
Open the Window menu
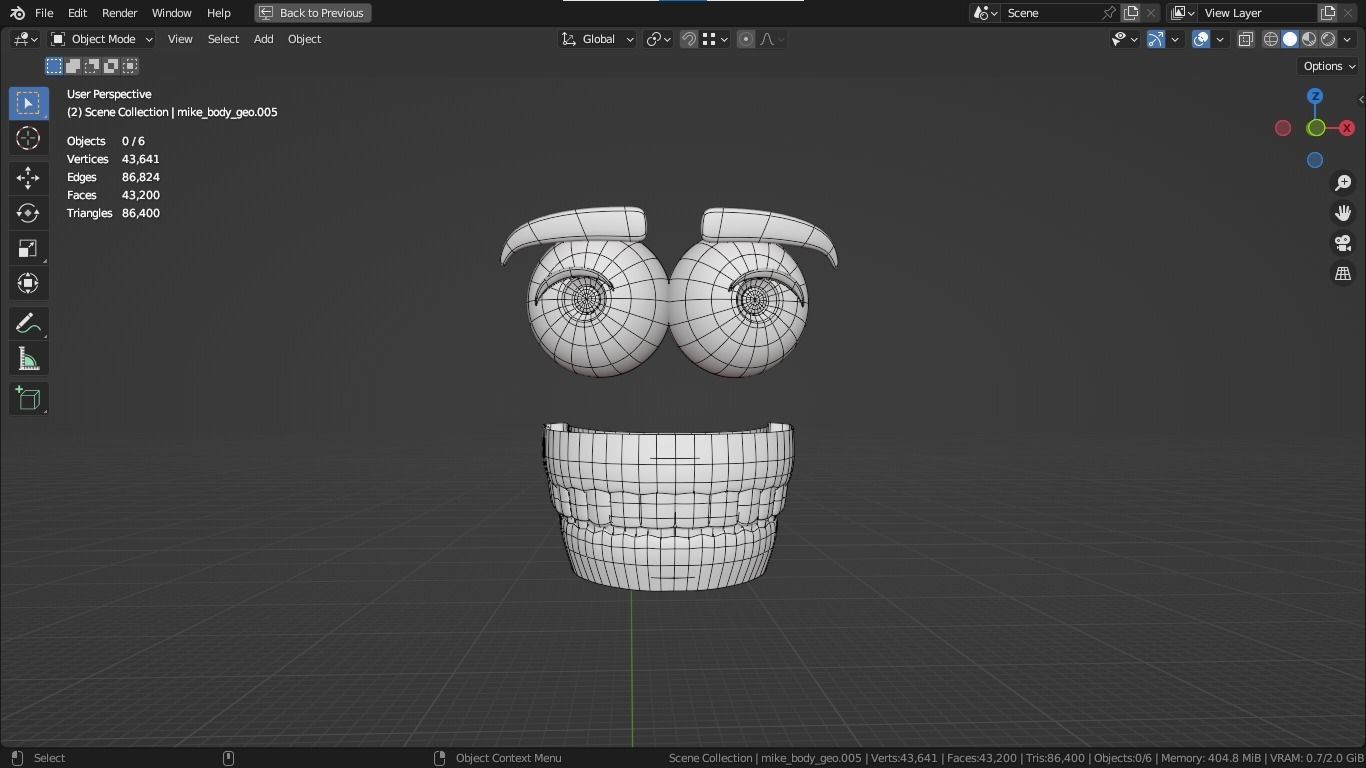point(171,13)
